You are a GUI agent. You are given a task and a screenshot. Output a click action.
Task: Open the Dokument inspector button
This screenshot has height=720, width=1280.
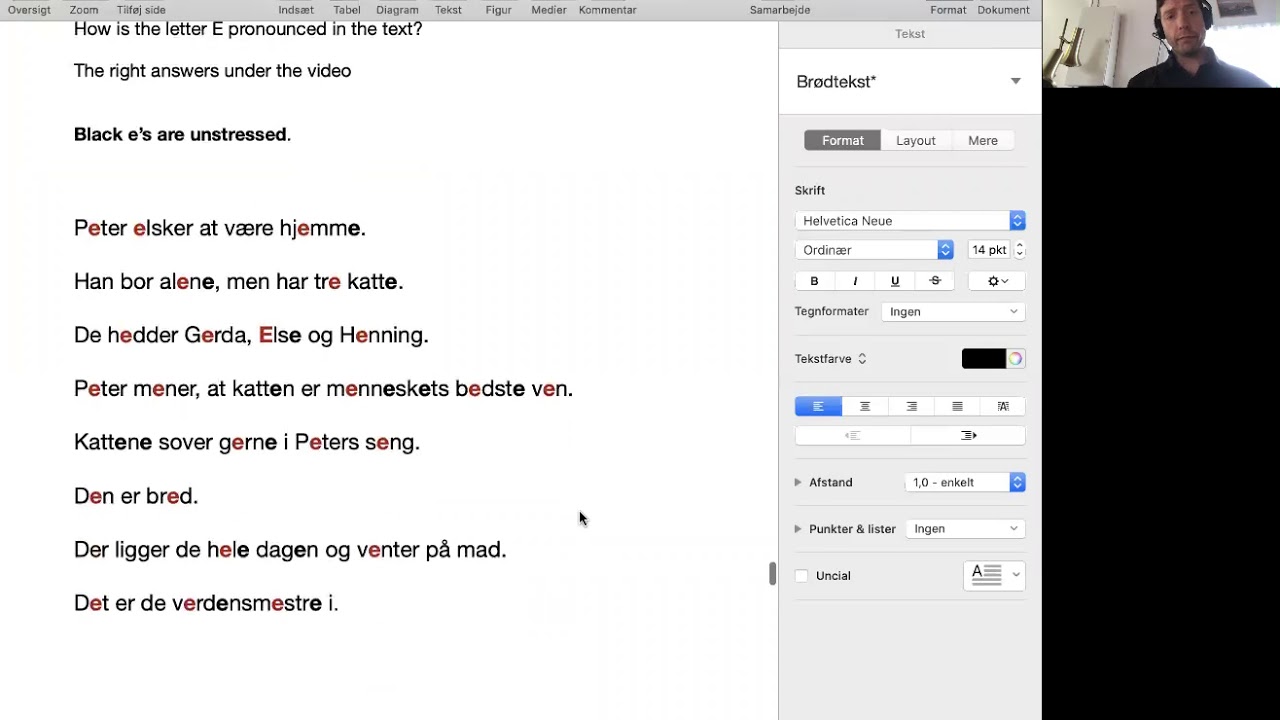pos(1003,10)
